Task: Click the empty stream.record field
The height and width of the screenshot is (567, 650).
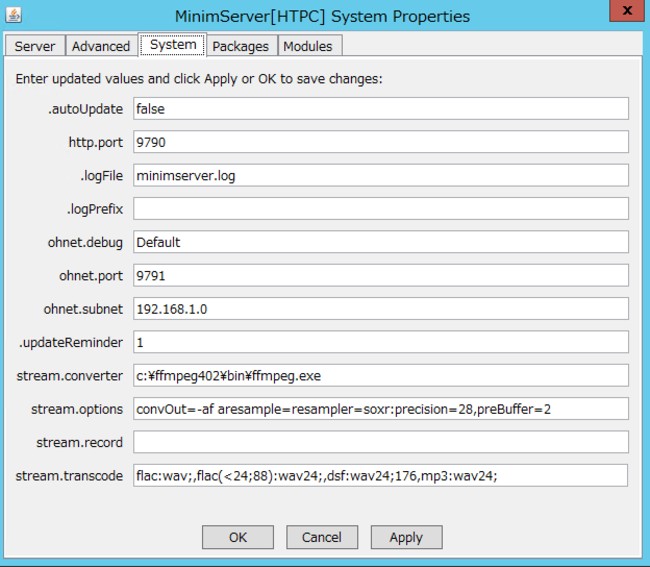Action: (x=381, y=442)
